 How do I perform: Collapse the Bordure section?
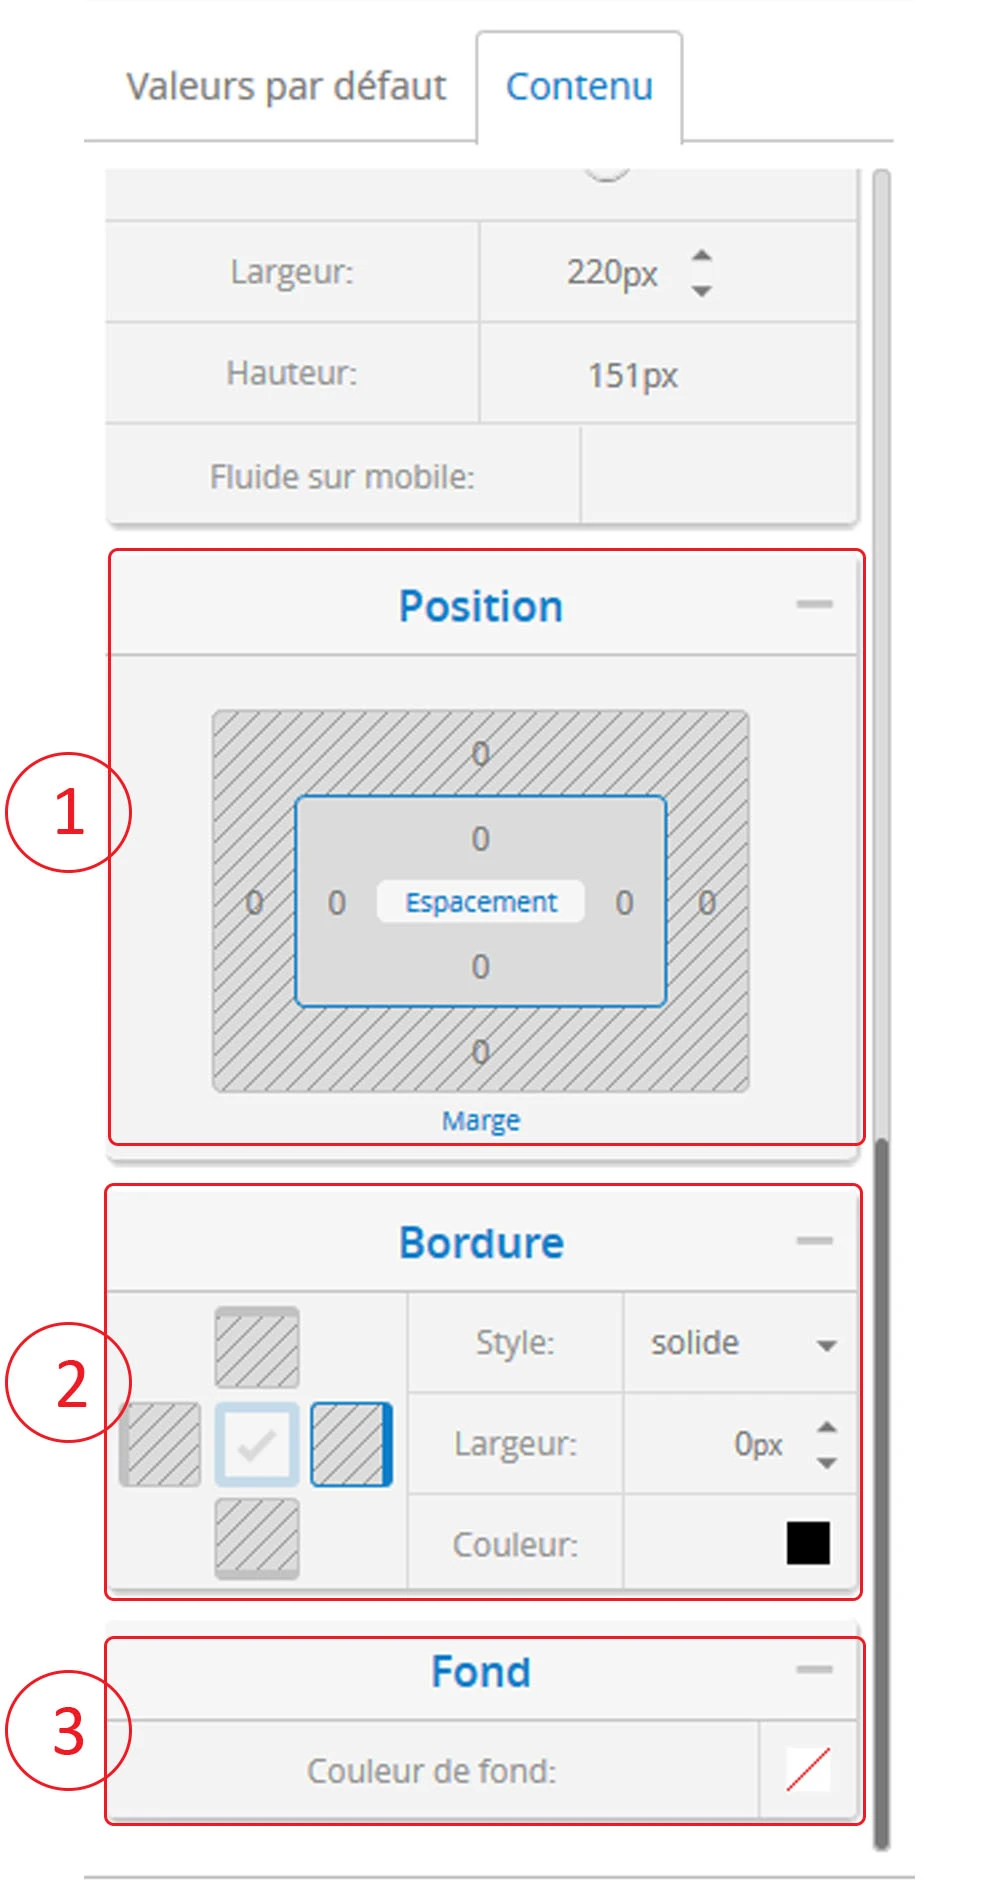[814, 1241]
